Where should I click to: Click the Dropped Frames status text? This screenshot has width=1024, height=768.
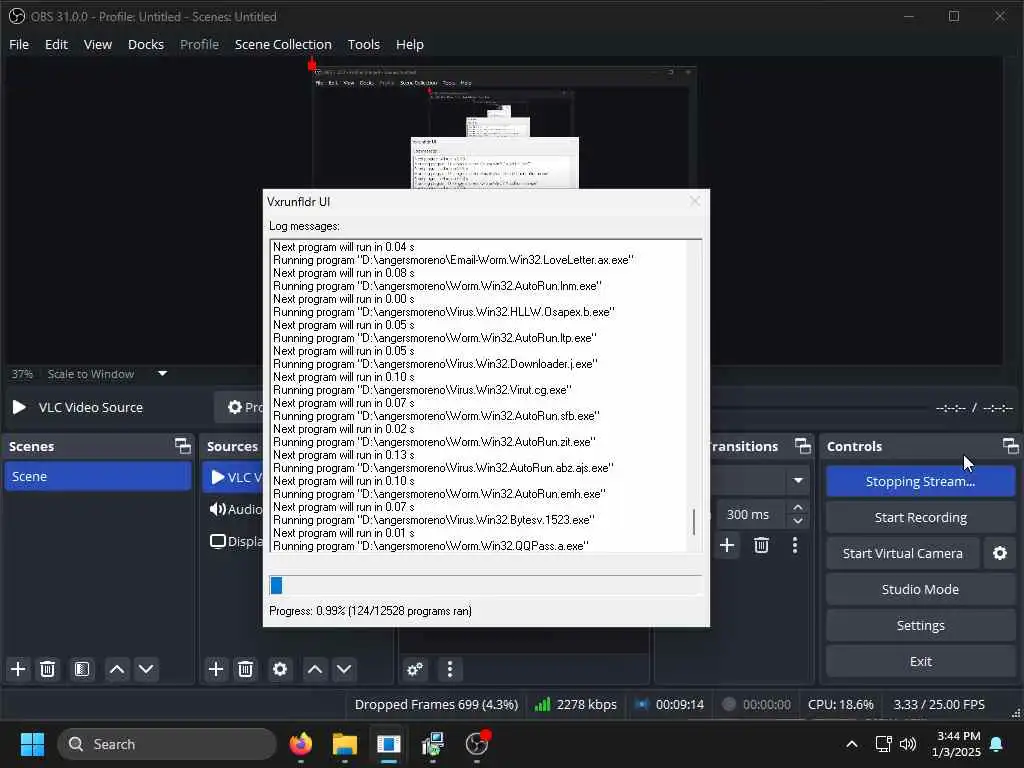point(436,705)
